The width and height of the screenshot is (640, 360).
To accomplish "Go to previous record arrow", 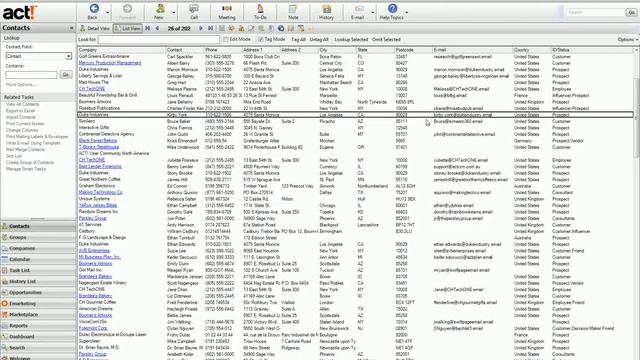I will click(x=157, y=29).
